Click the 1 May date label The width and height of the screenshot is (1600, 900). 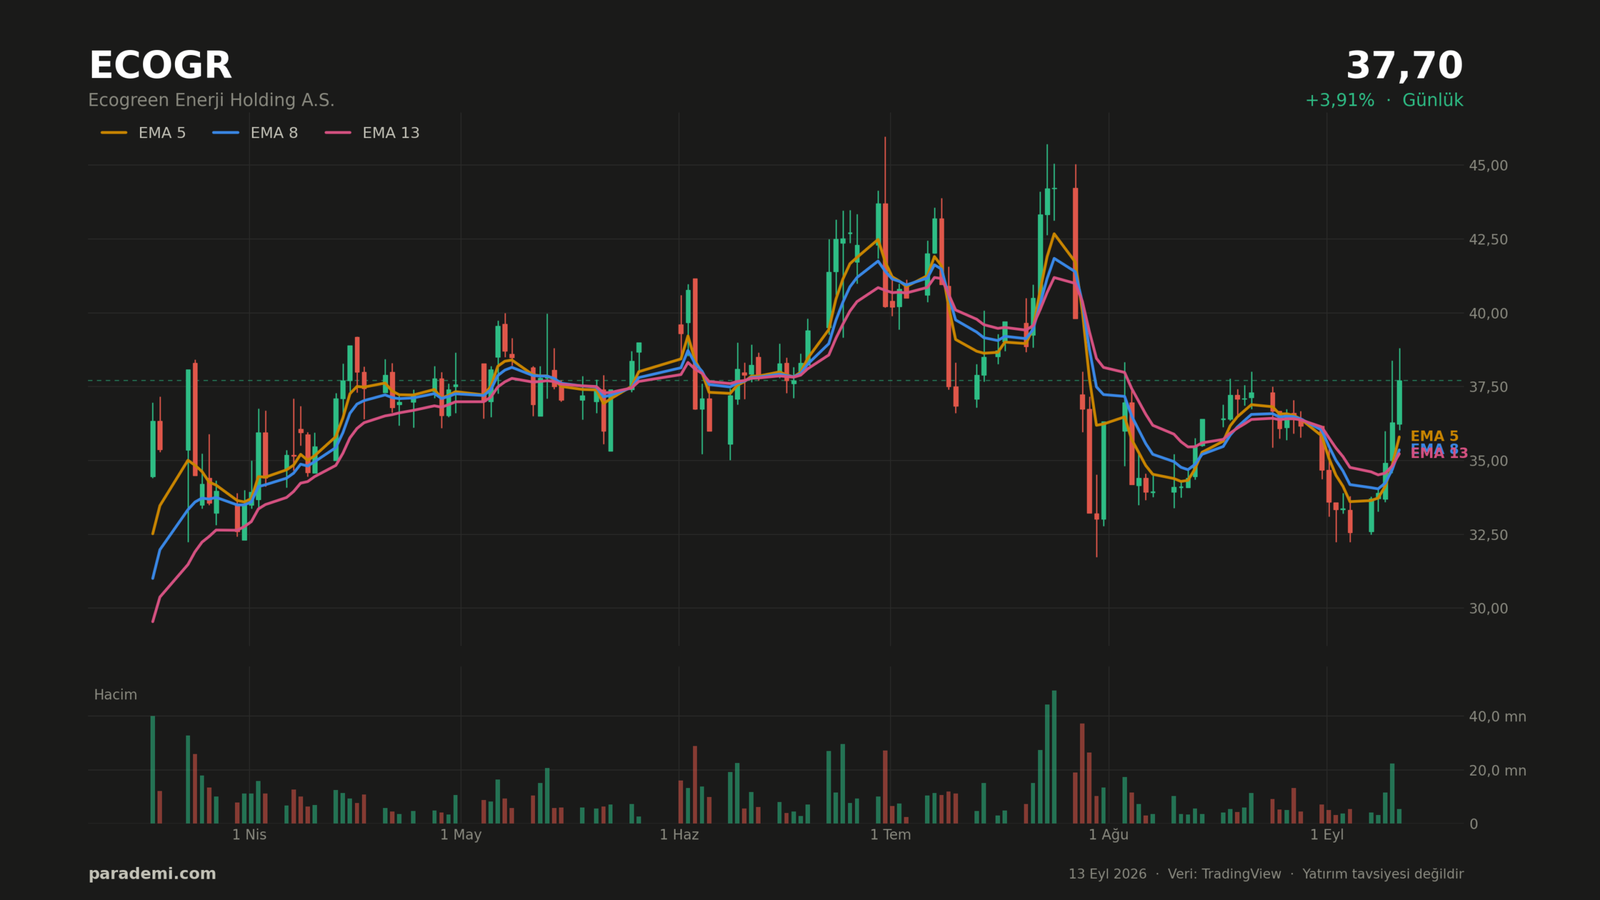point(461,835)
